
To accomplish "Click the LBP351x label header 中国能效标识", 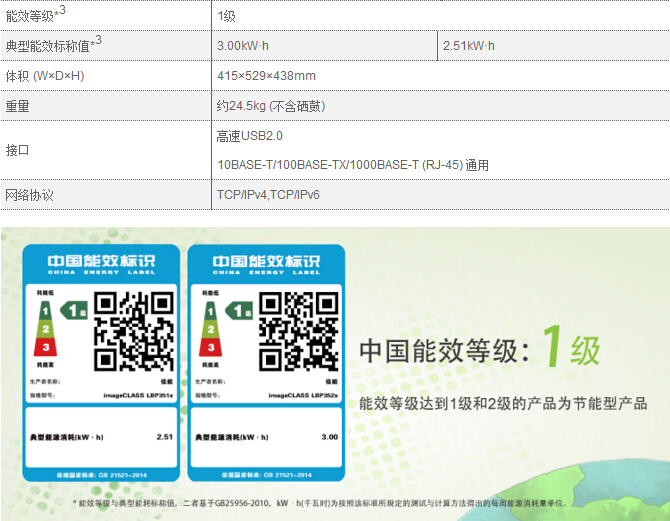I will tap(101, 262).
